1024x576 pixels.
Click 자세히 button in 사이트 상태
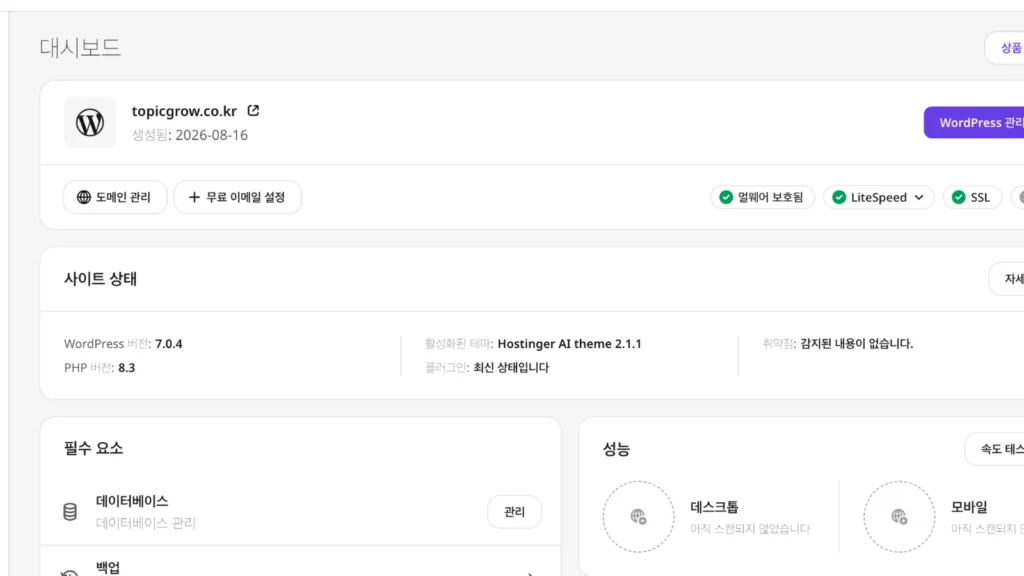1006,279
